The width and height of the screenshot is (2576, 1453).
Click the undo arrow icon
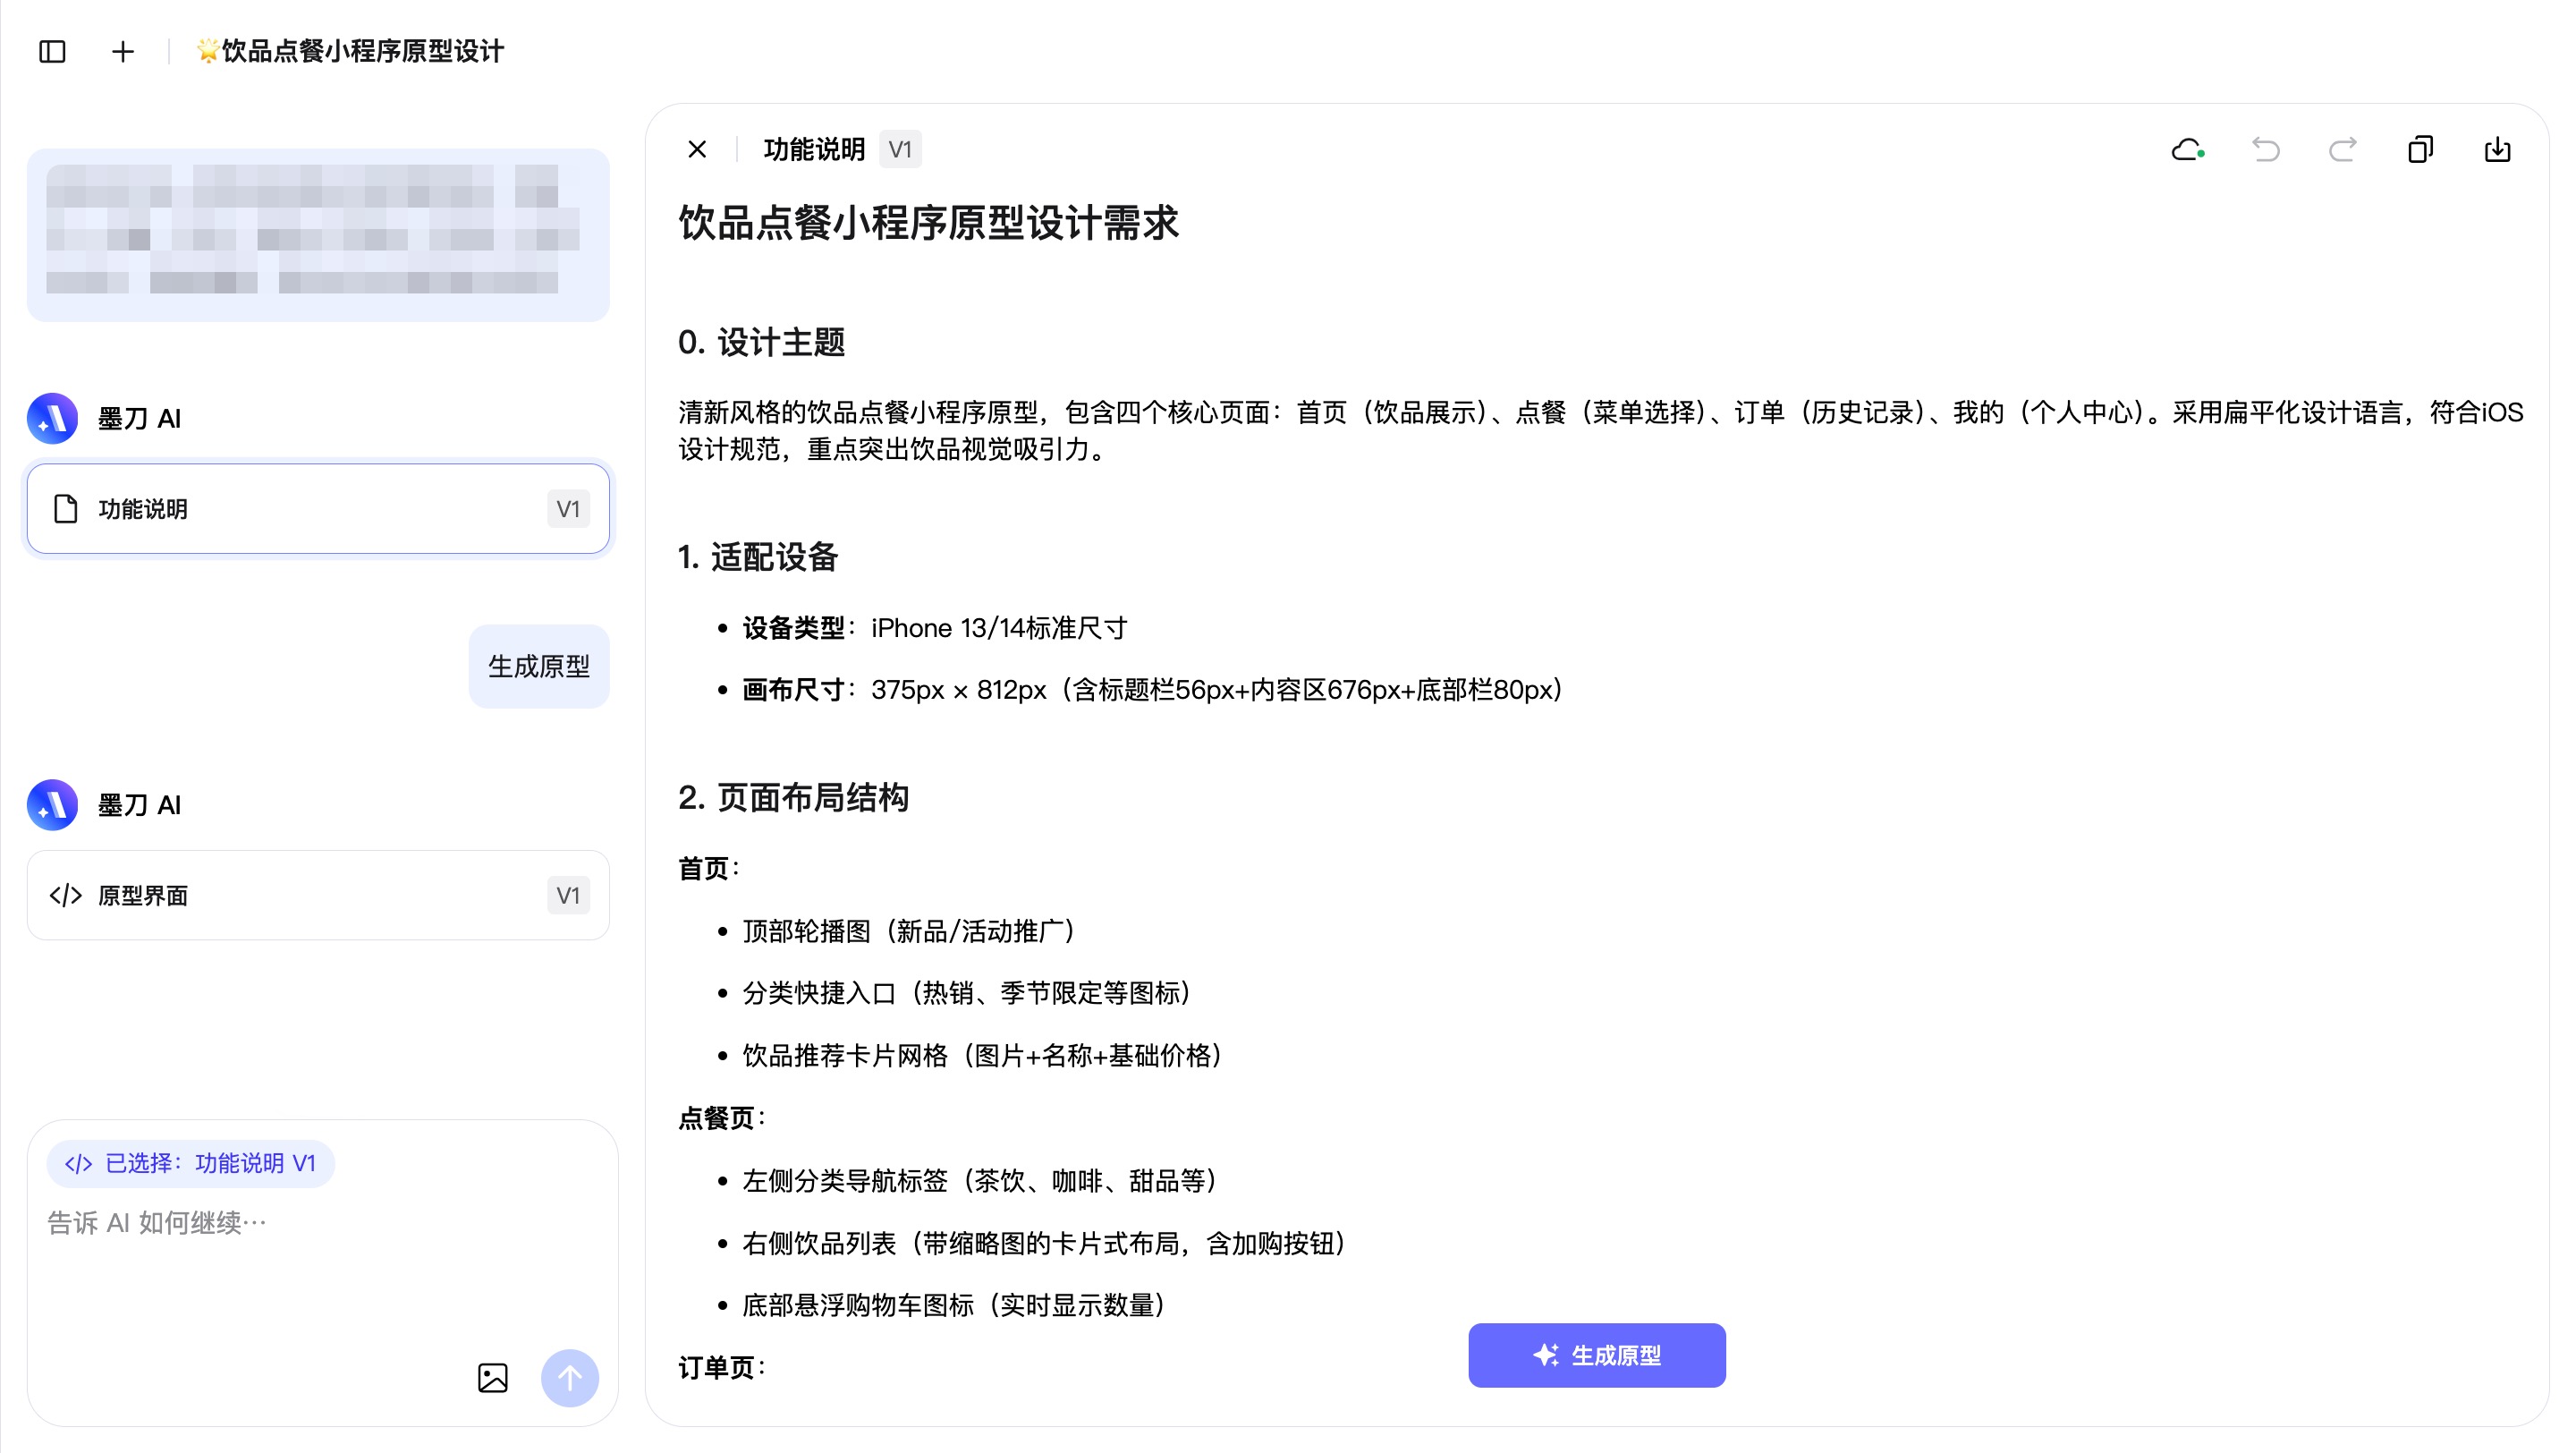[x=2265, y=150]
